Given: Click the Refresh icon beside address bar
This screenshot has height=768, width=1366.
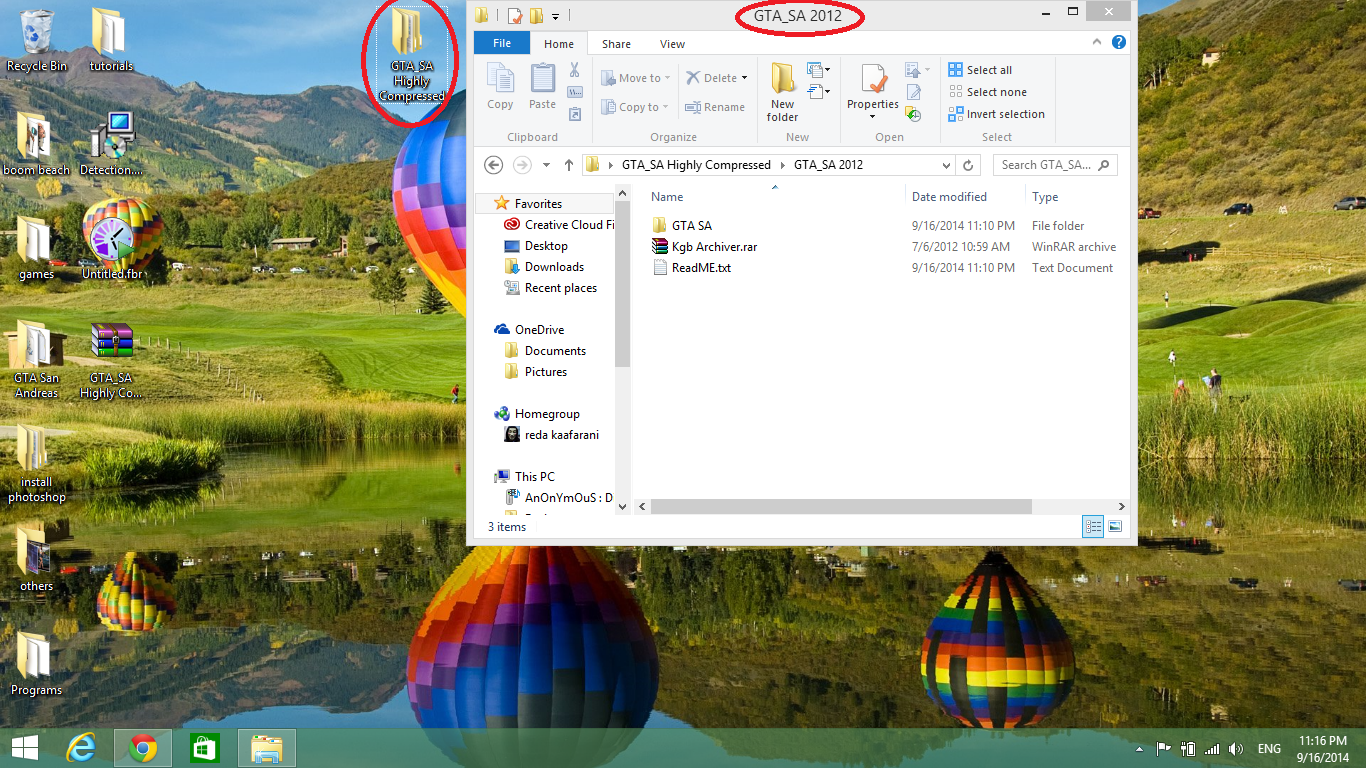Looking at the screenshot, I should pyautogui.click(x=967, y=165).
